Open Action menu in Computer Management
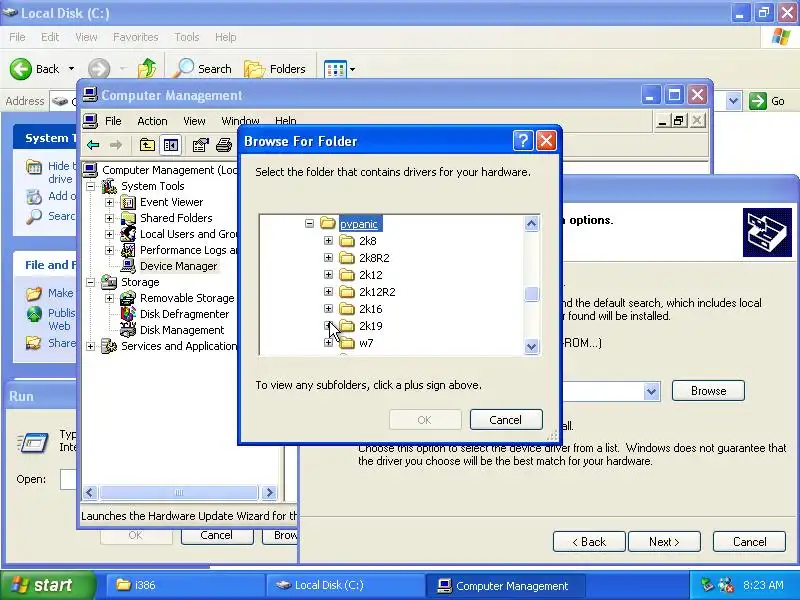Viewport: 800px width, 600px height. coord(152,121)
